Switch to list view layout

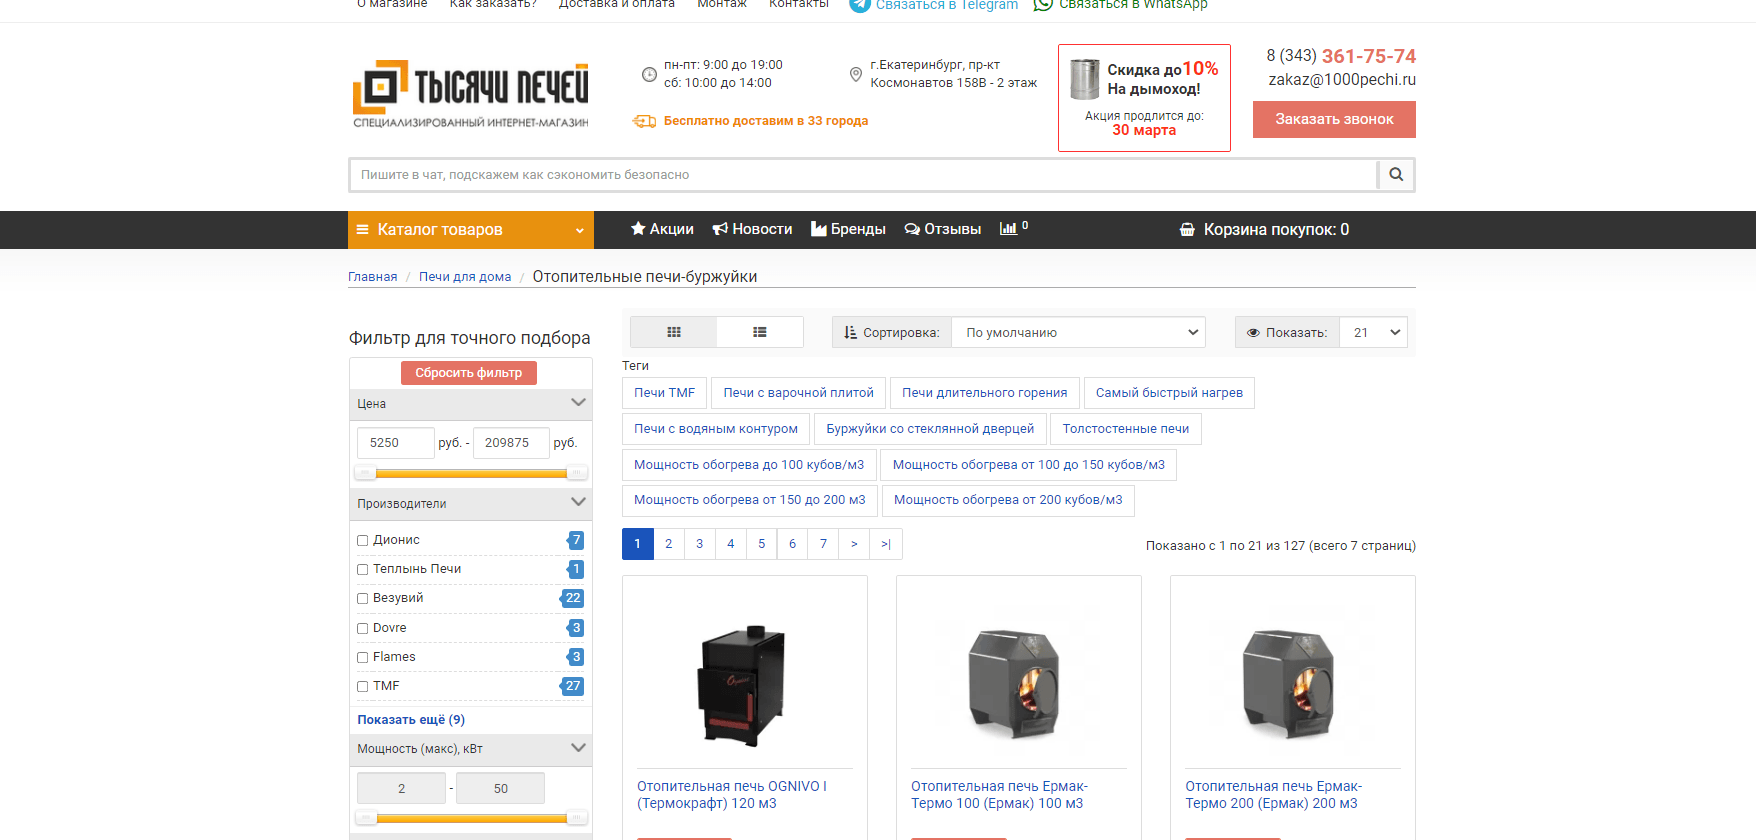[x=760, y=332]
